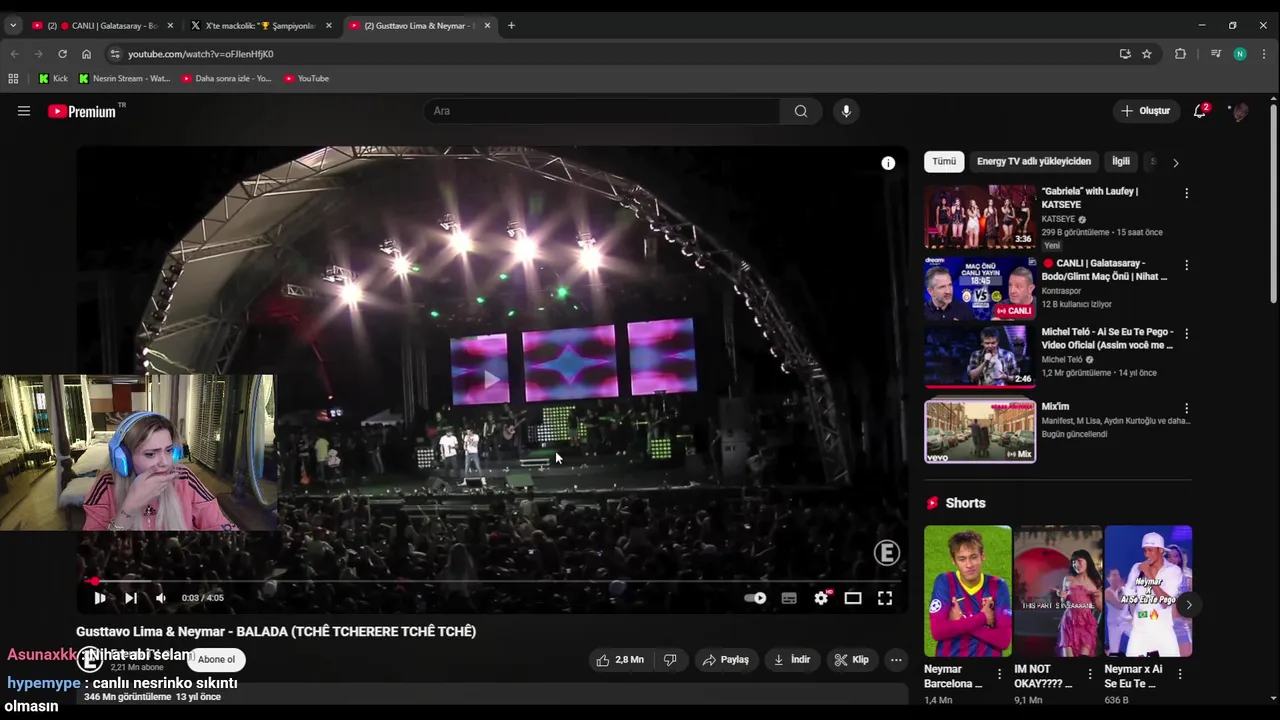The width and height of the screenshot is (1280, 720).
Task: Open the 'Neymar Barcelona' short
Action: 968,591
